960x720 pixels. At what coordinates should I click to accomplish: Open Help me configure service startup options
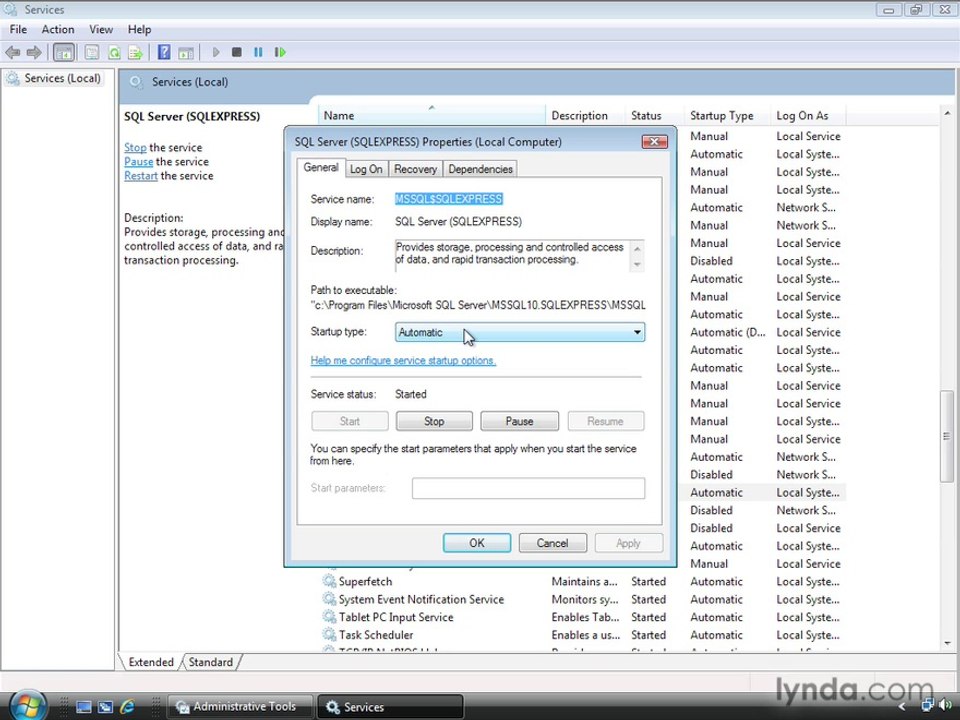403,361
